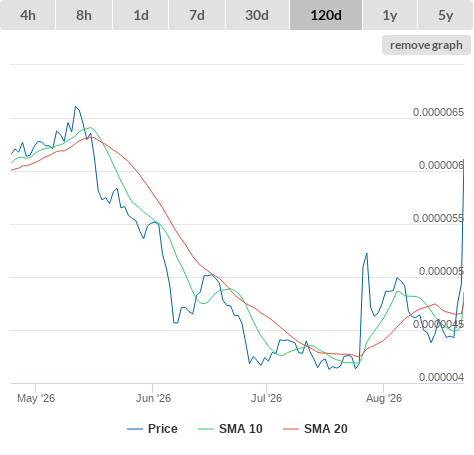Click the remove graph button
474x455 pixels.
pos(426,45)
